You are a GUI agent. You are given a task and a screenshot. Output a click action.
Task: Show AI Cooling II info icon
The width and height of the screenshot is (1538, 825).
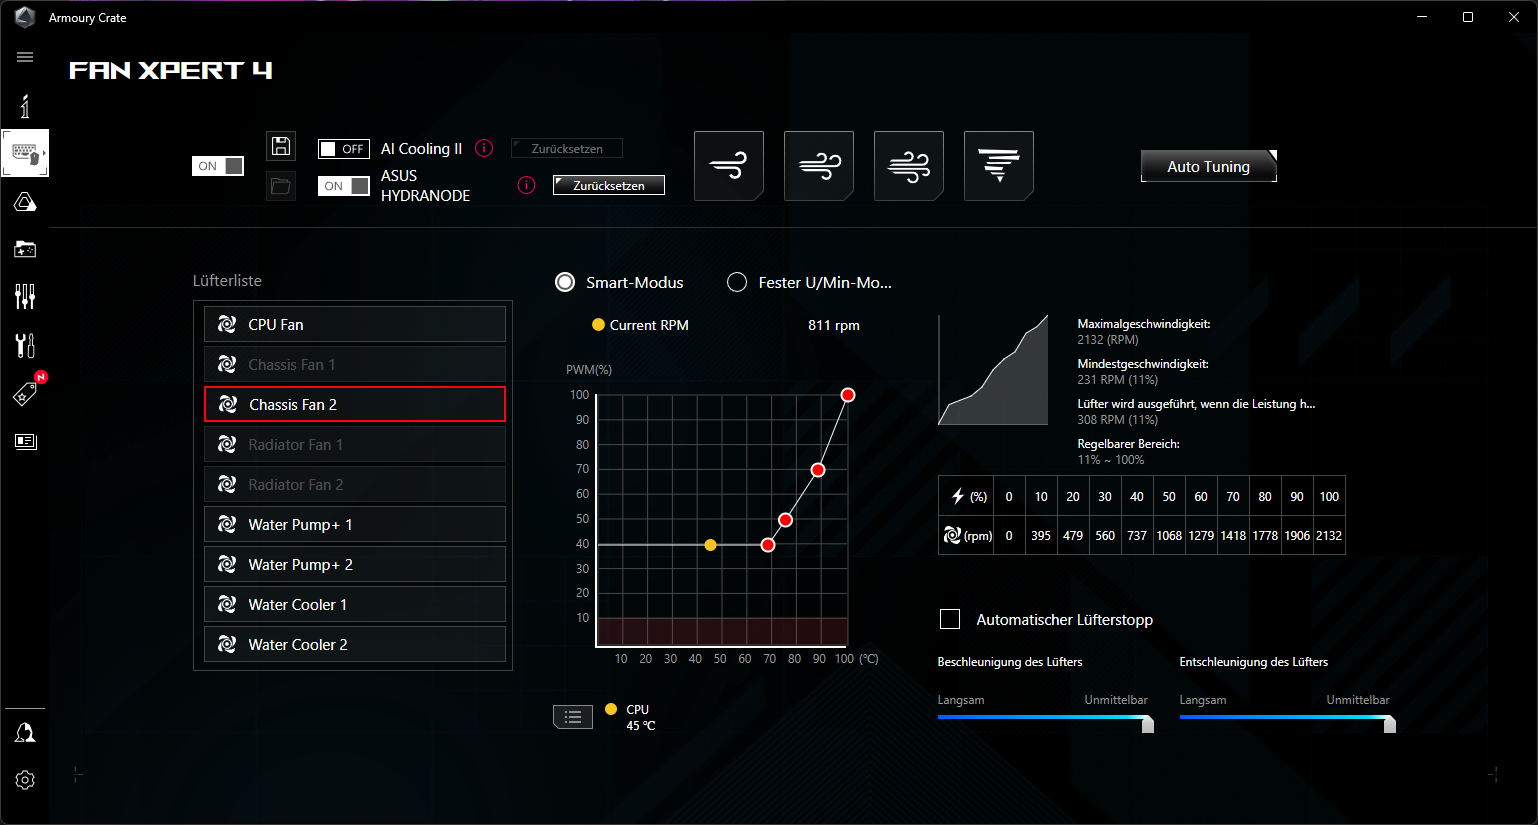484,148
